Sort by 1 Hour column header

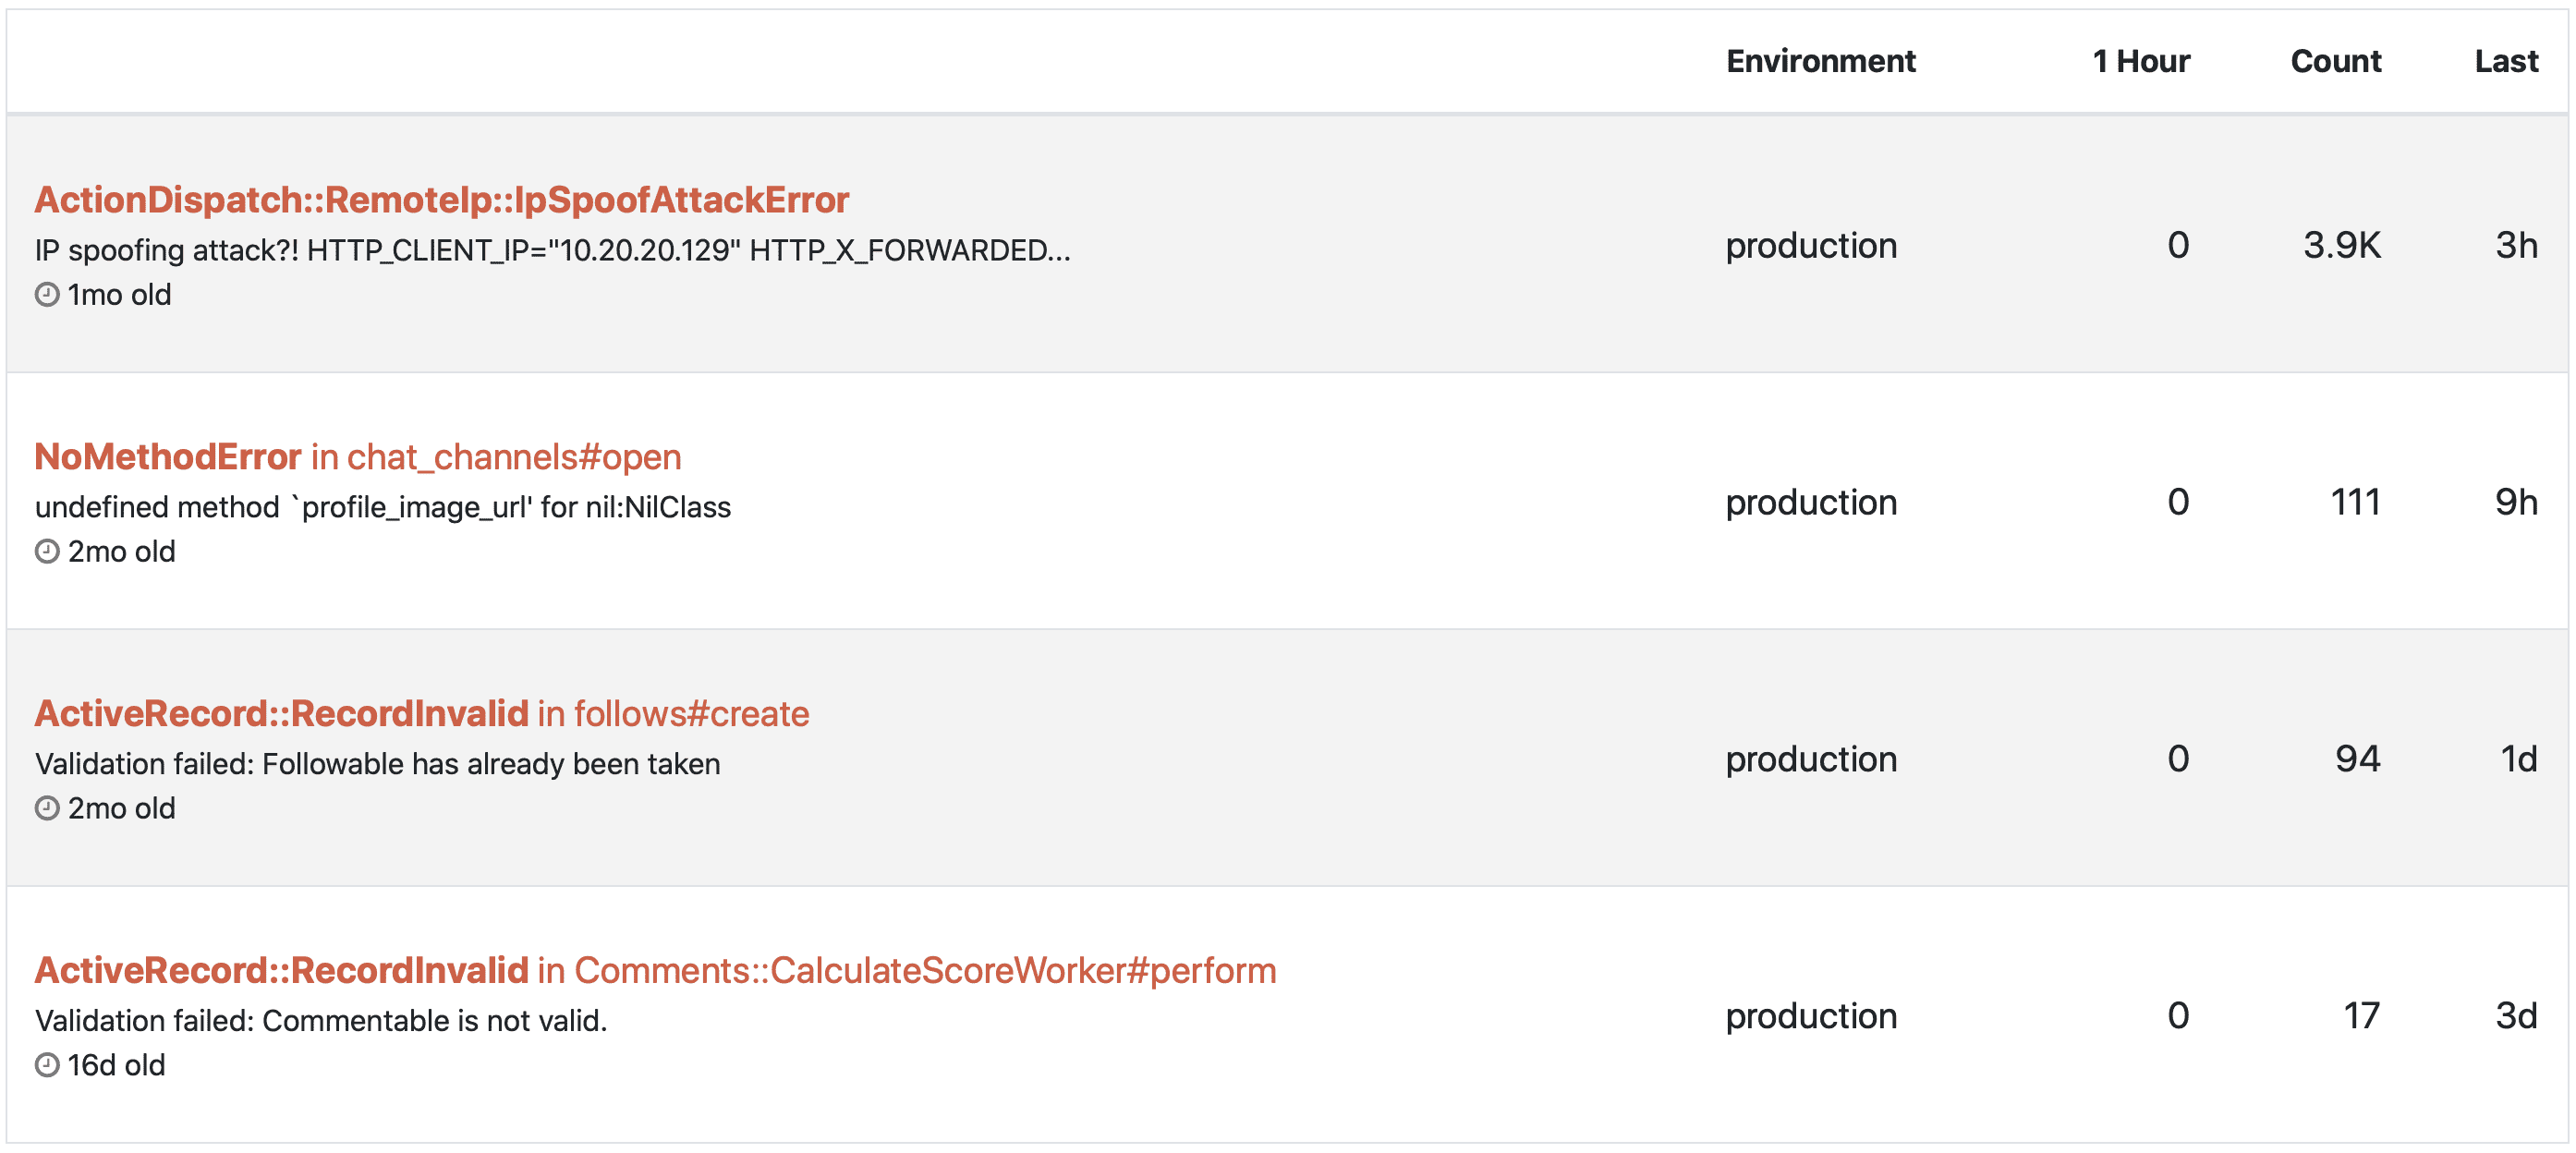click(2140, 61)
